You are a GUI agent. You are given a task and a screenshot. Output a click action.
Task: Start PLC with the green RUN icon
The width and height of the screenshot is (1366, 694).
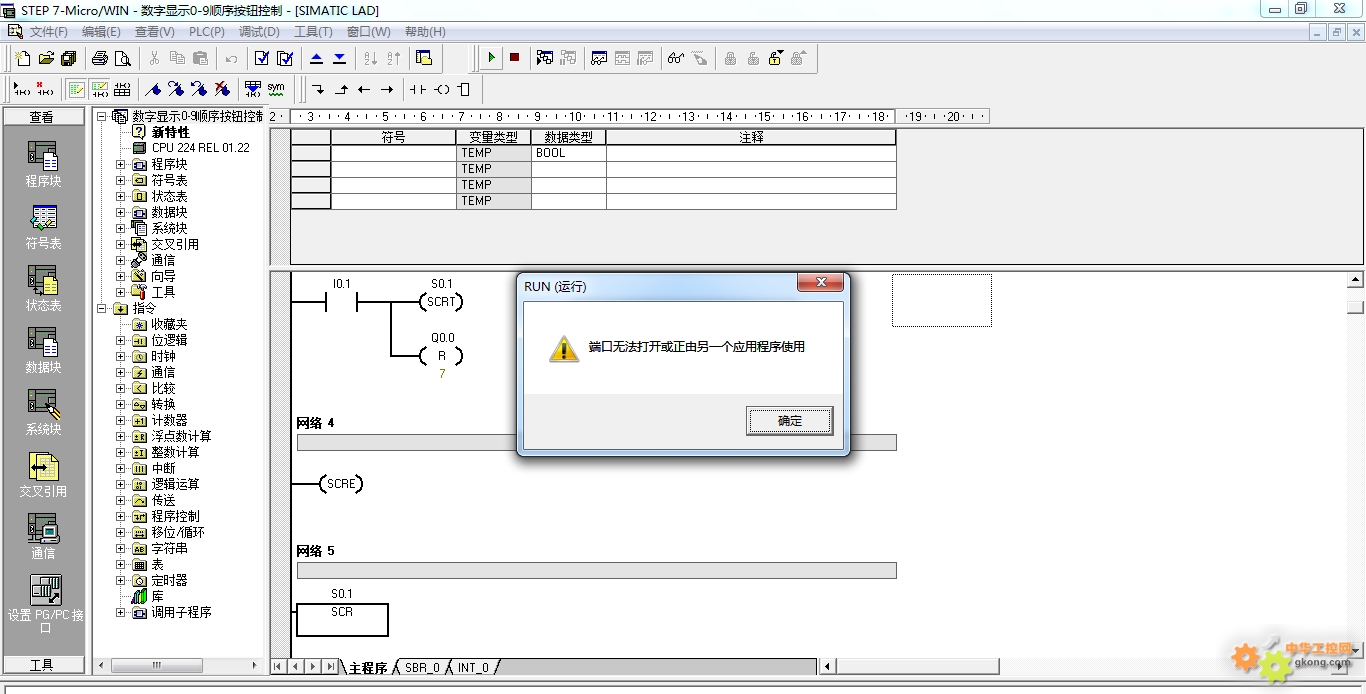pos(491,58)
